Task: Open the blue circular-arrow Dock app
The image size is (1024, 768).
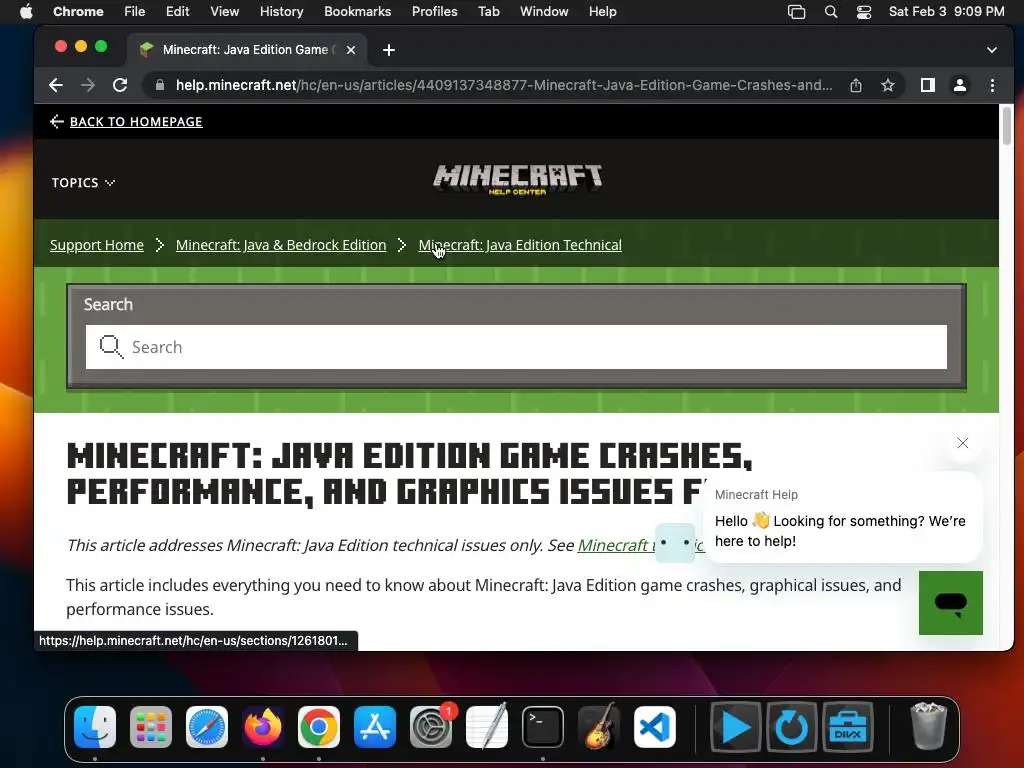Action: [x=792, y=727]
